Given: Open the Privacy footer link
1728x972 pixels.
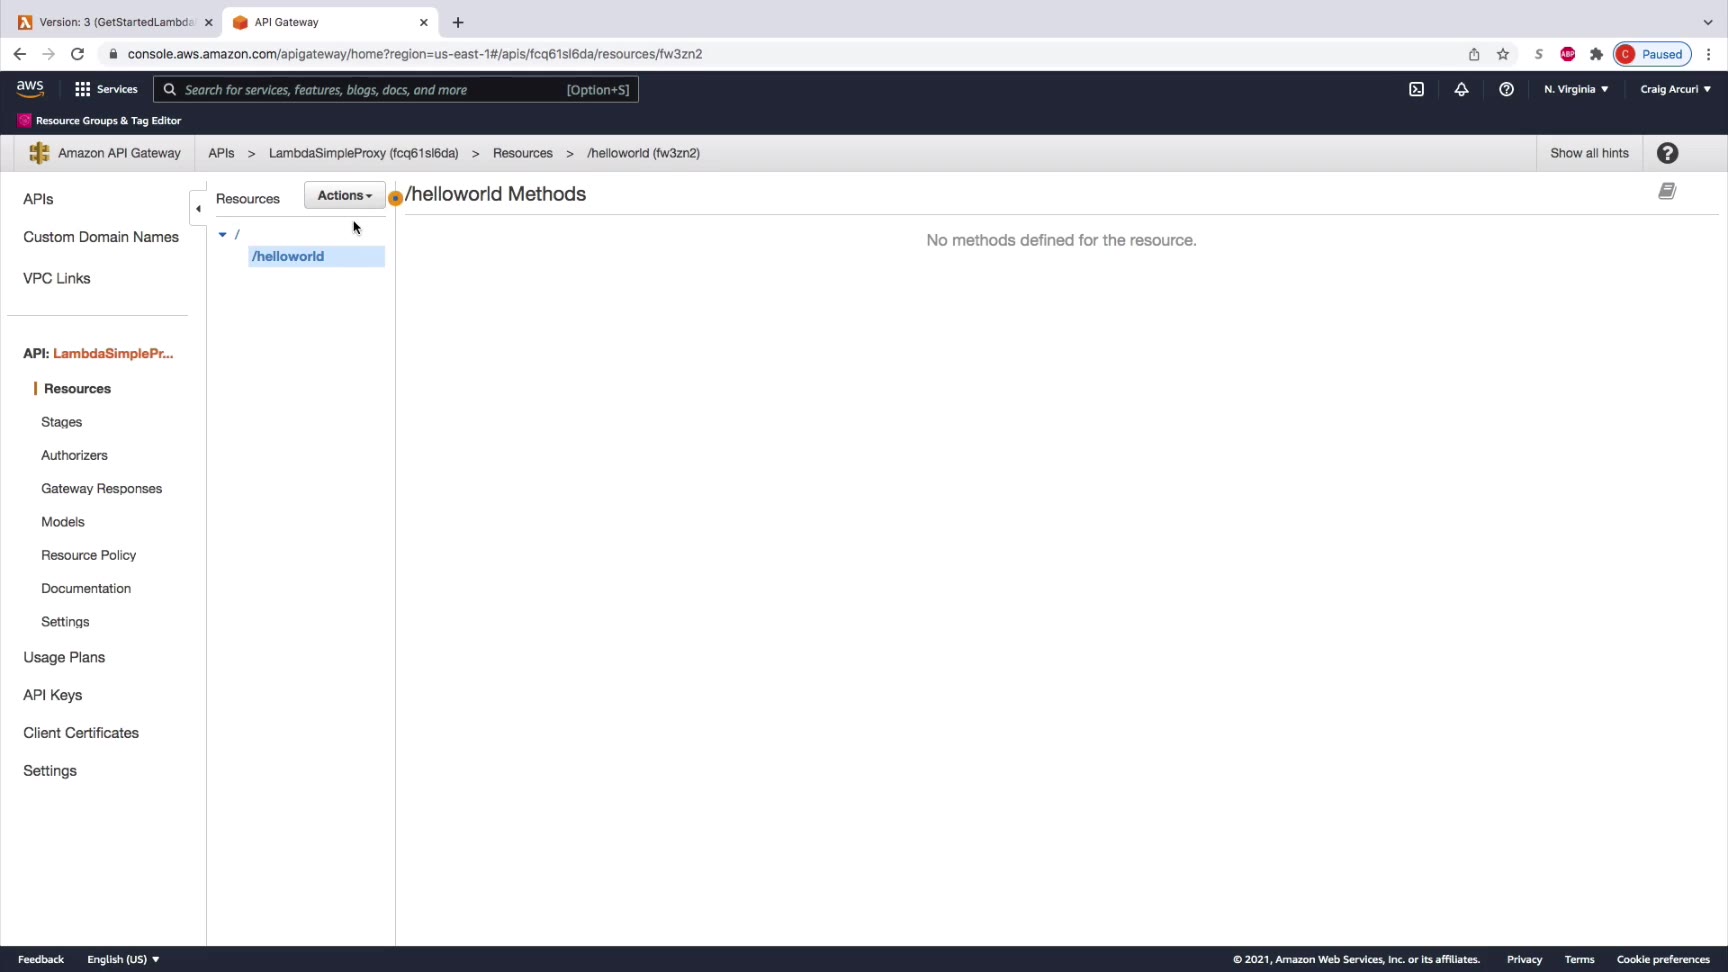Looking at the screenshot, I should 1524,959.
